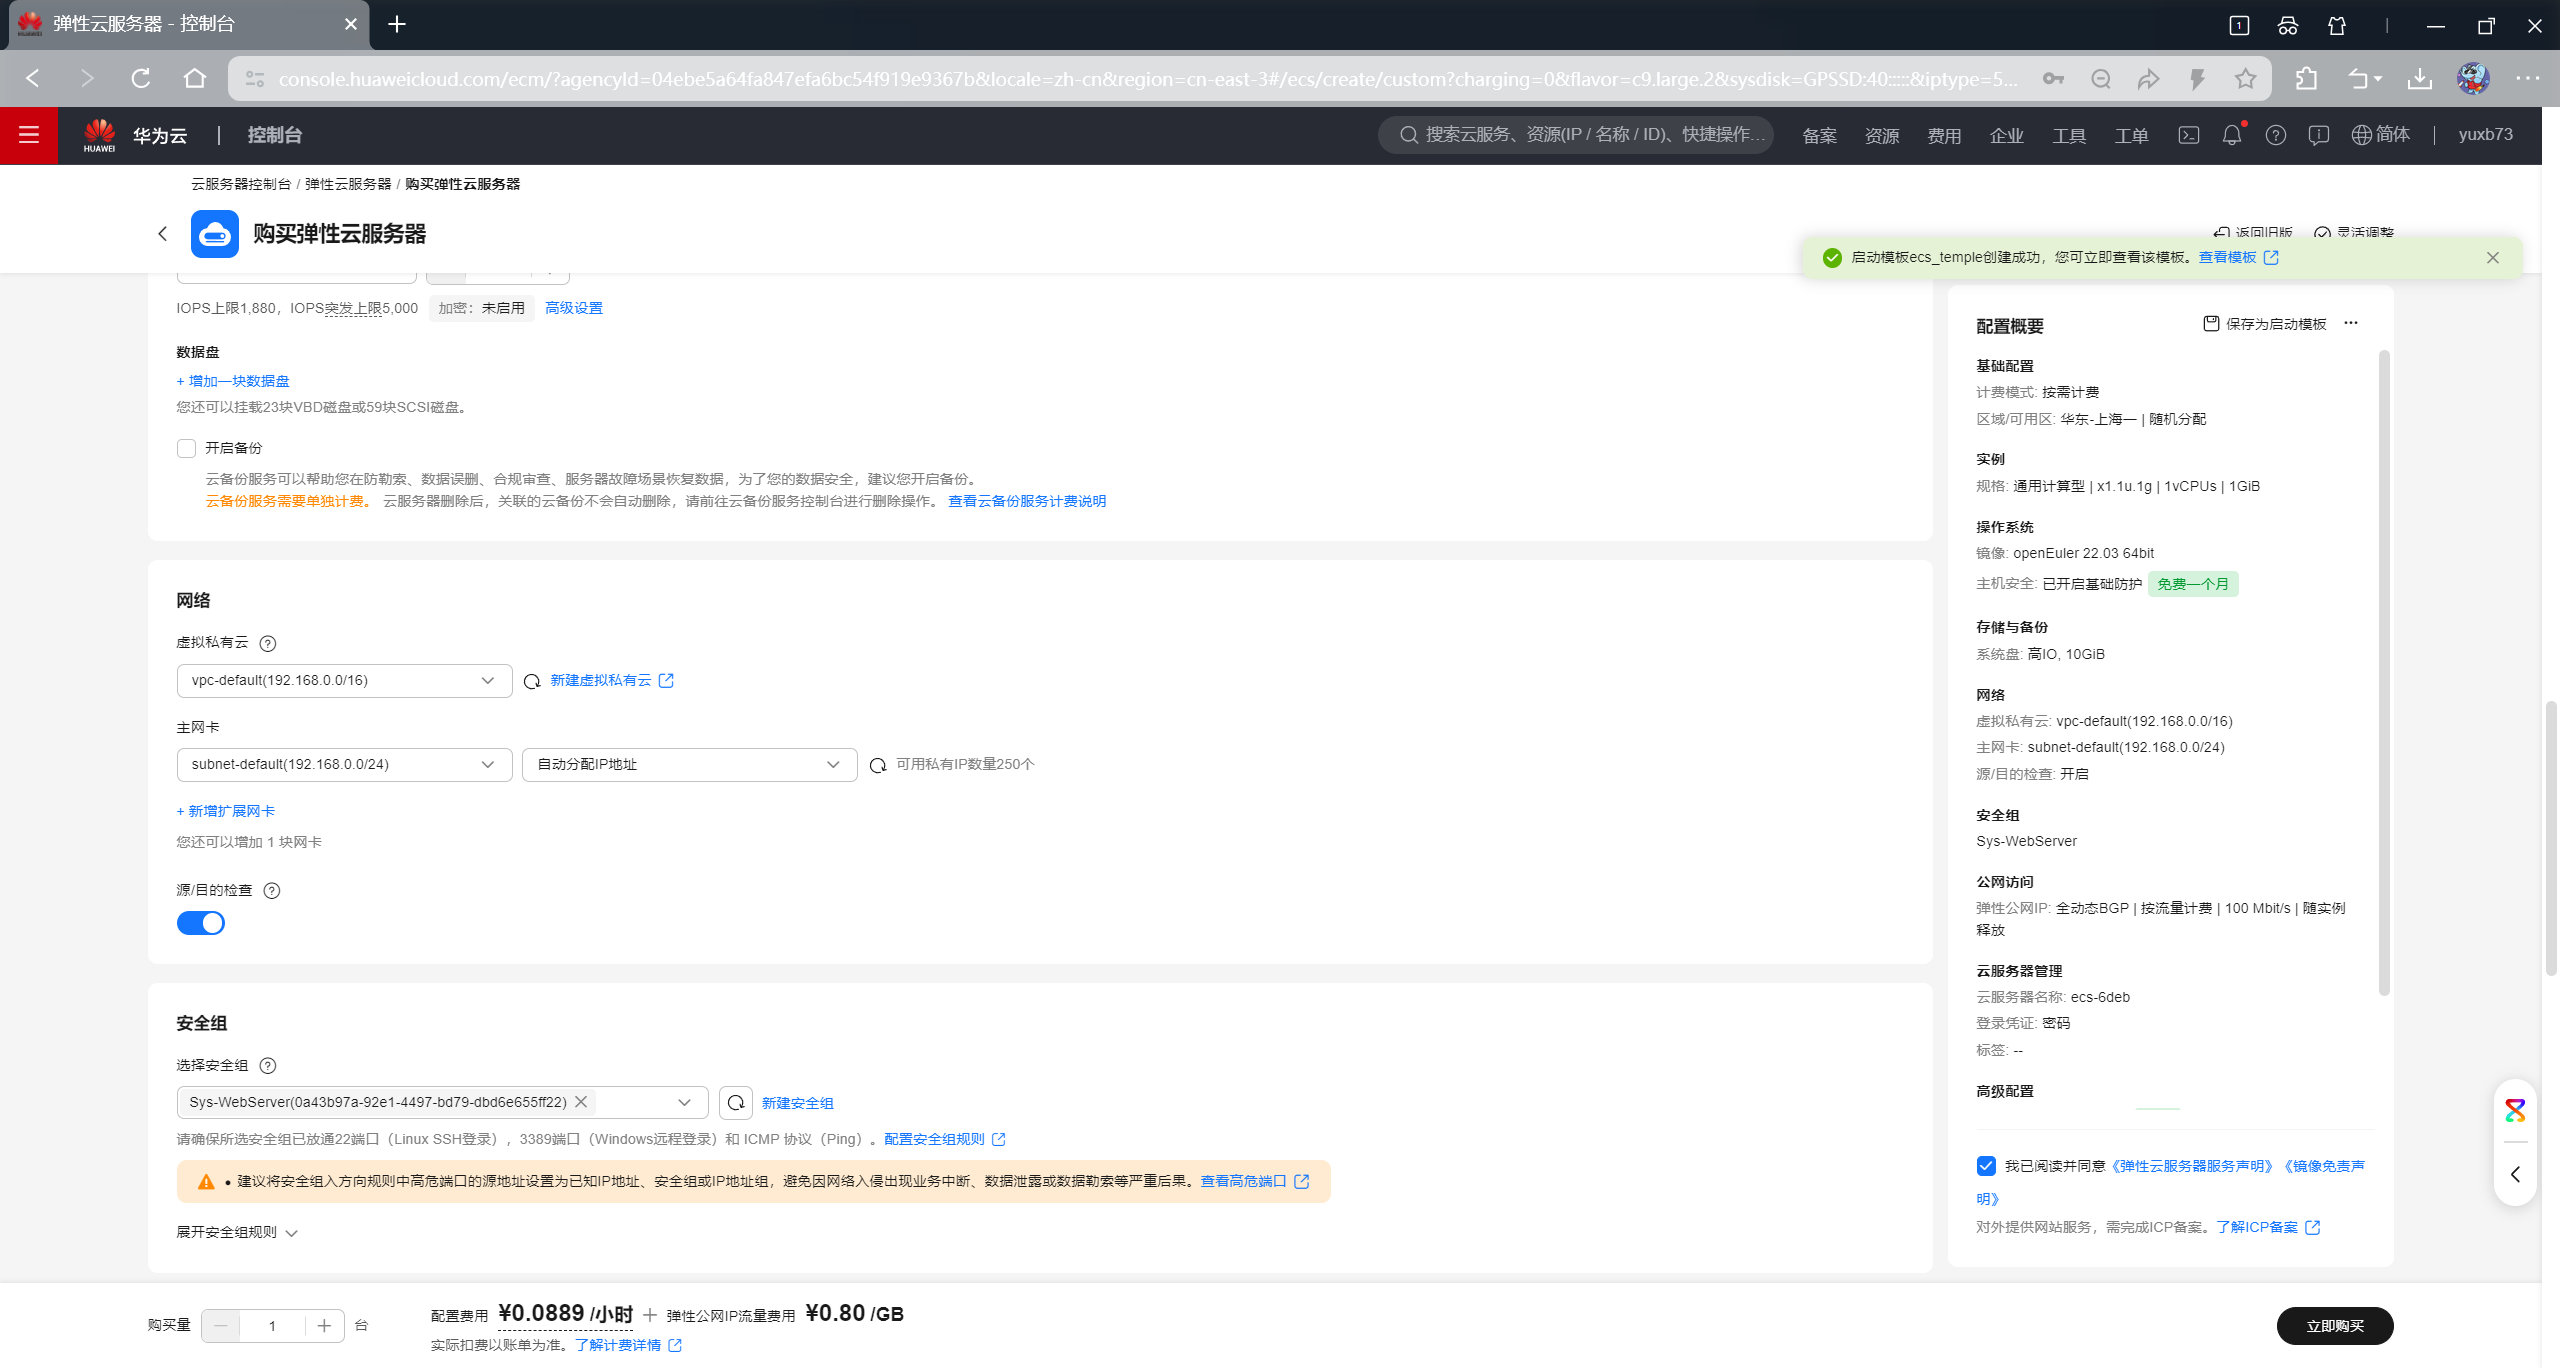The image size is (2560, 1368).
Task: Increase purchase quantity with plus stepper
Action: (324, 1326)
